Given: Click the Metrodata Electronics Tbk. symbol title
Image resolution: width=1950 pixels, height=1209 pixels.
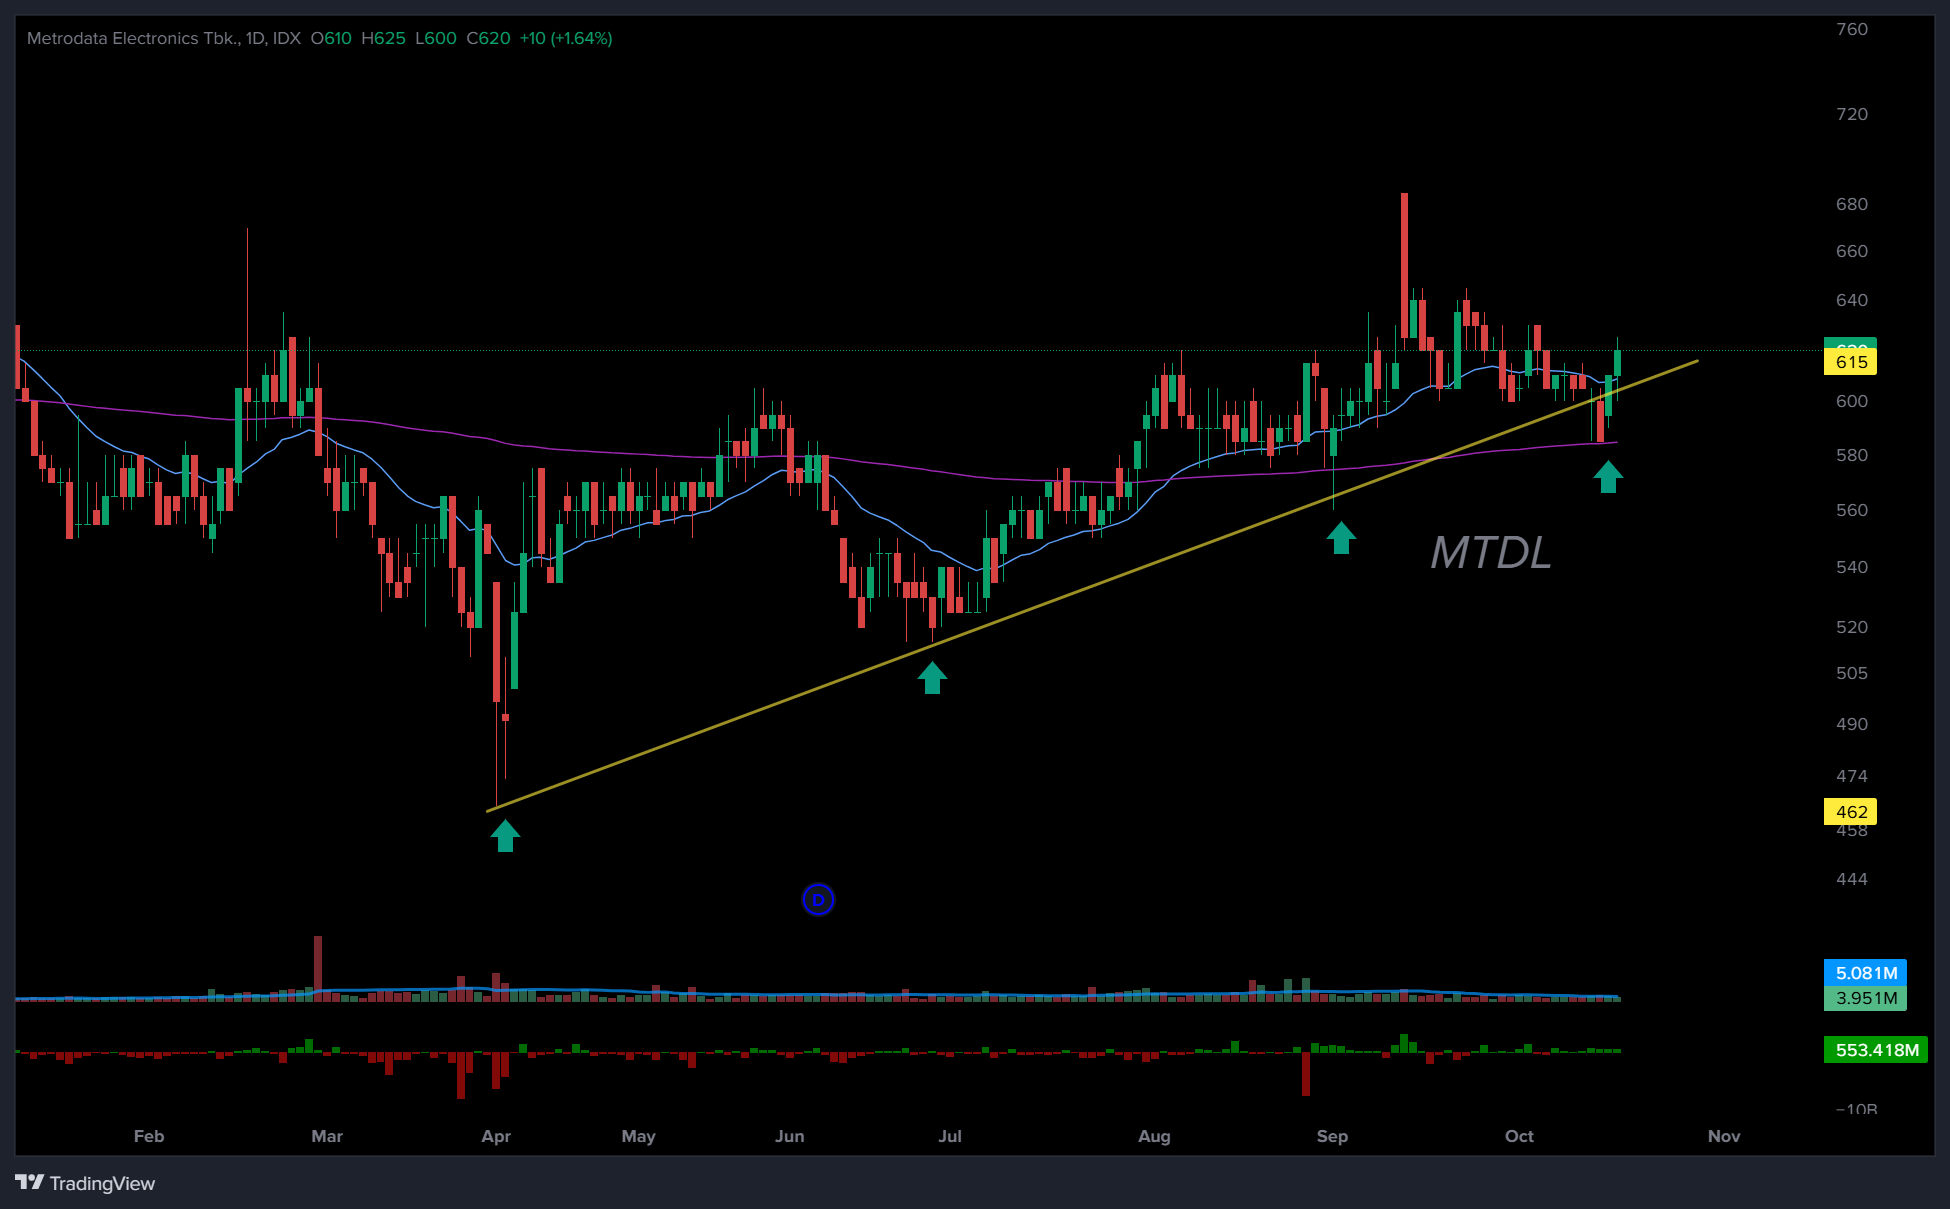Looking at the screenshot, I should click(x=132, y=38).
